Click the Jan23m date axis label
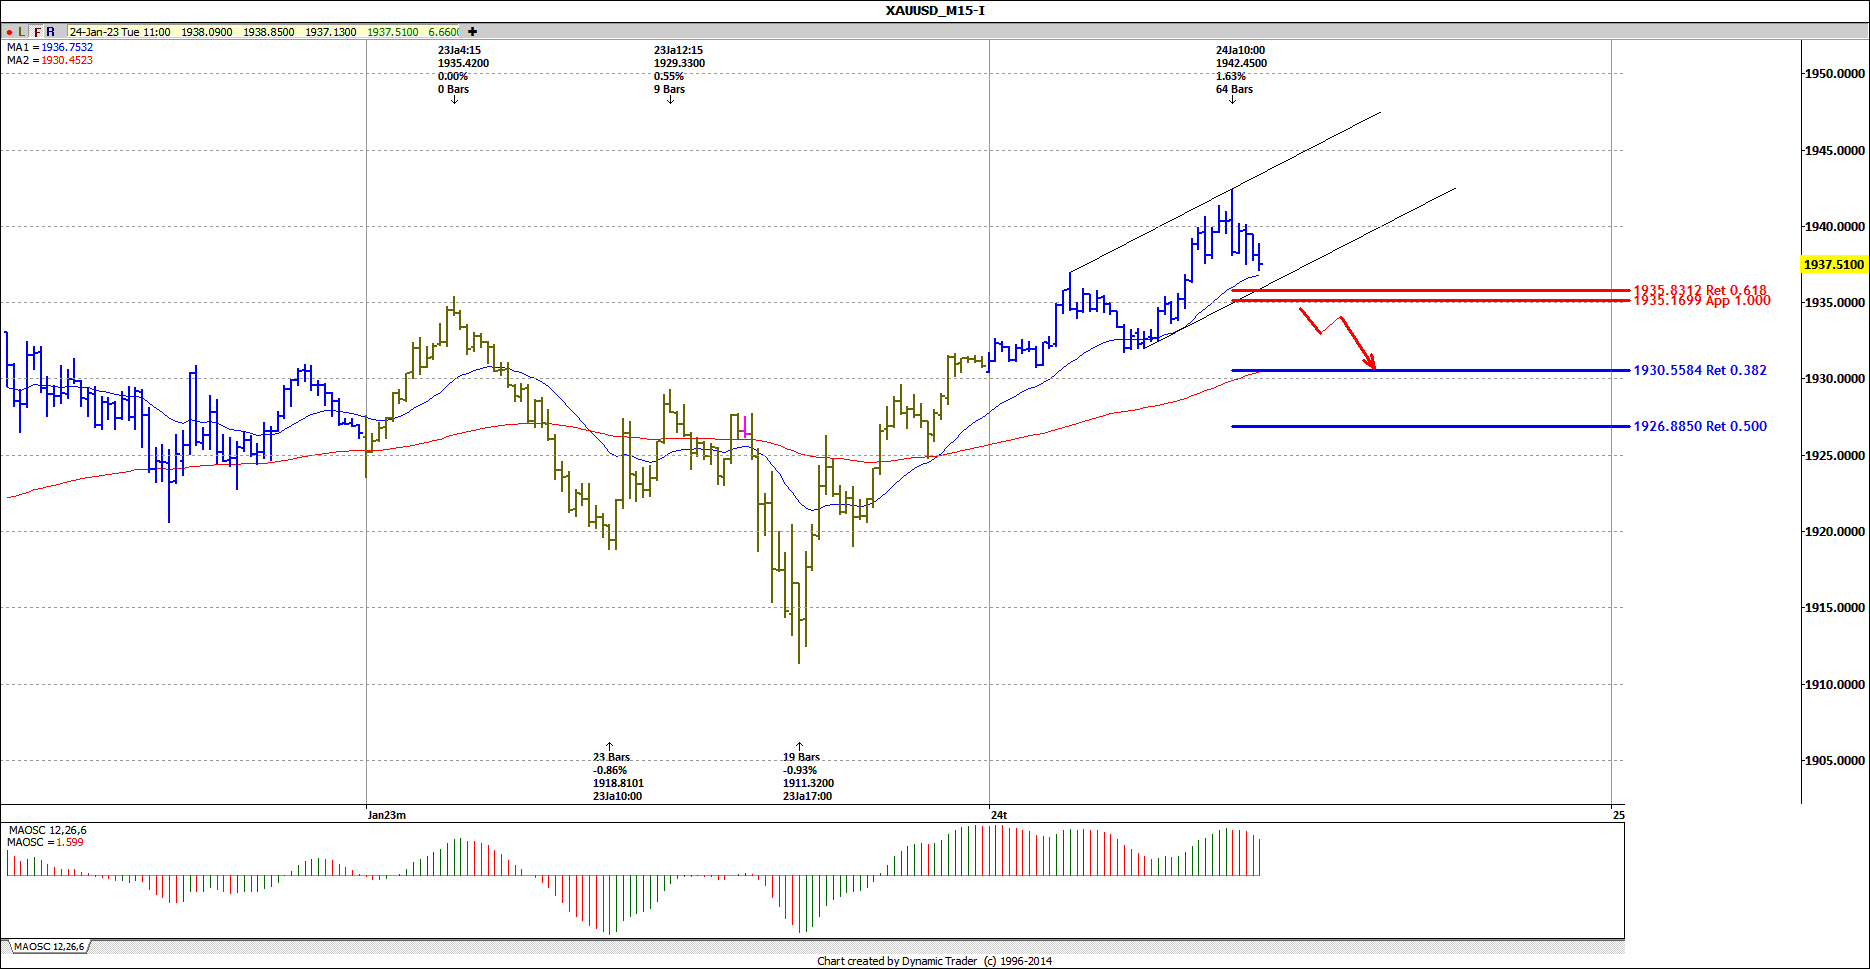The height and width of the screenshot is (969, 1870). 387,815
